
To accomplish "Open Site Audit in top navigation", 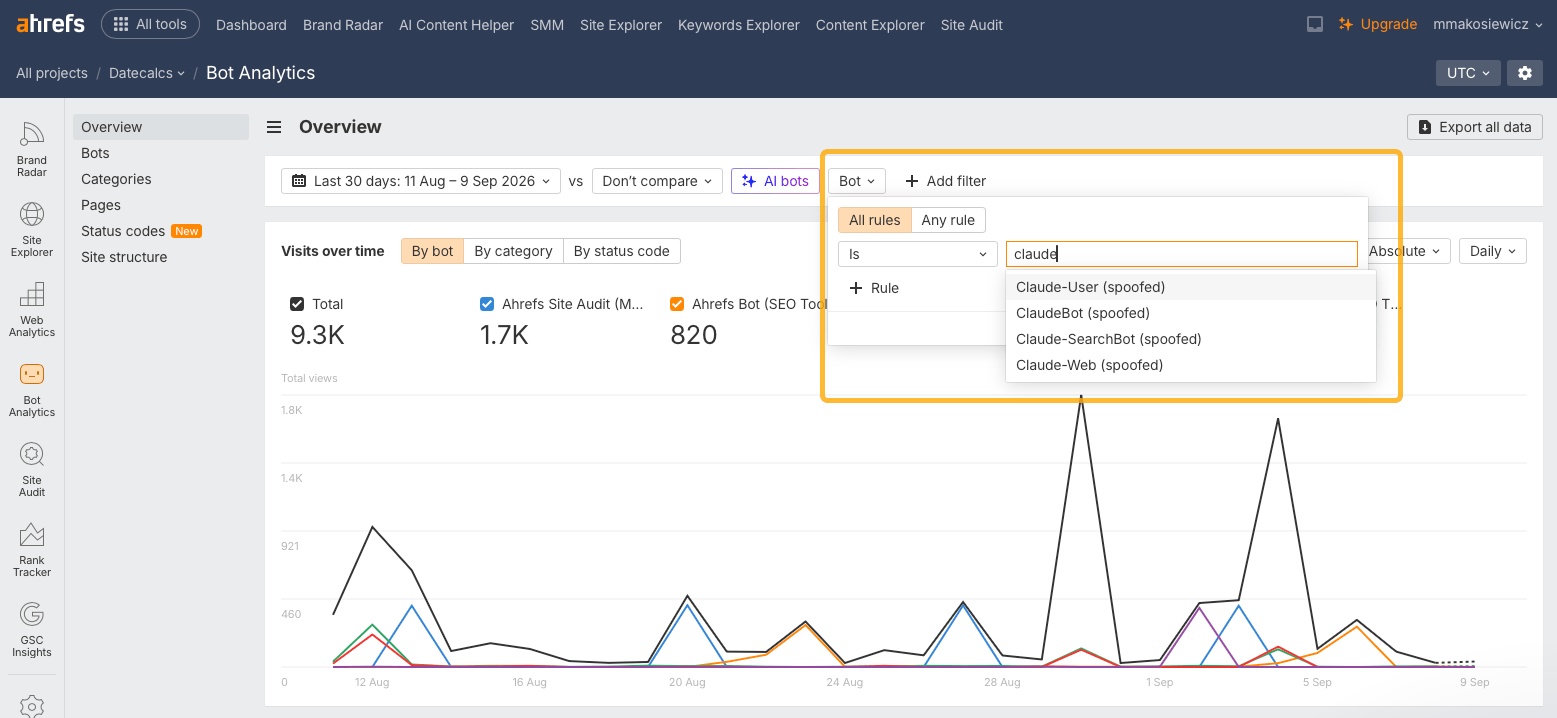I will [972, 25].
